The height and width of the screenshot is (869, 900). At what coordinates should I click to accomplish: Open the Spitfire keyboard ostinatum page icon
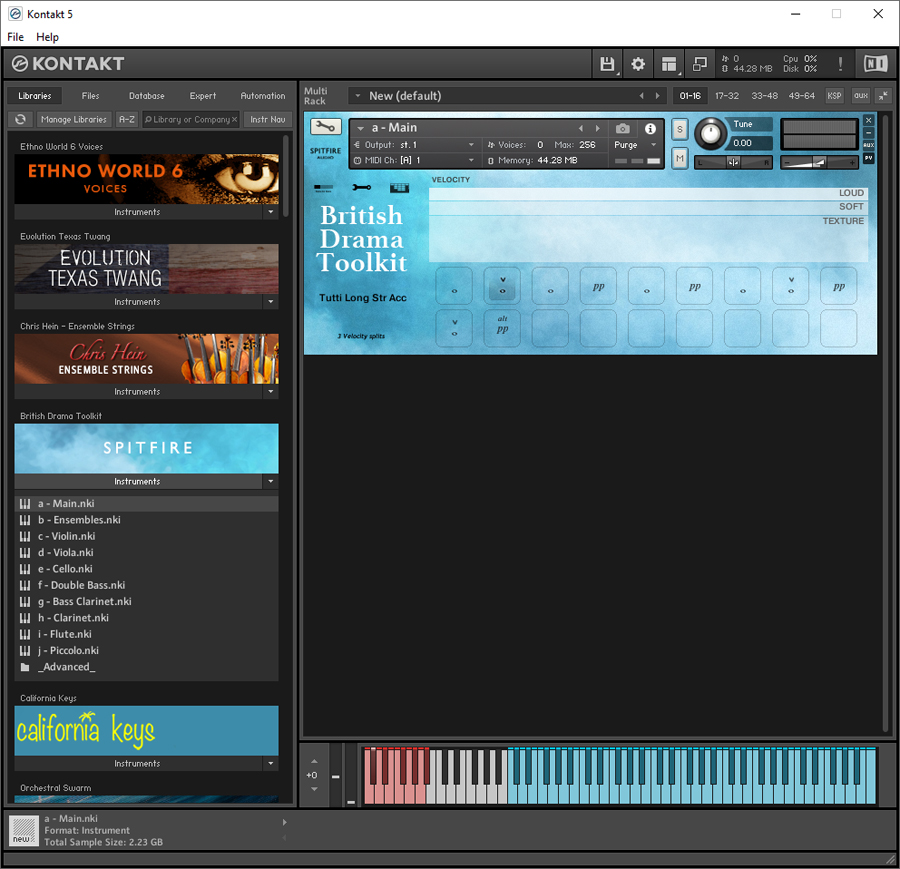(x=399, y=188)
